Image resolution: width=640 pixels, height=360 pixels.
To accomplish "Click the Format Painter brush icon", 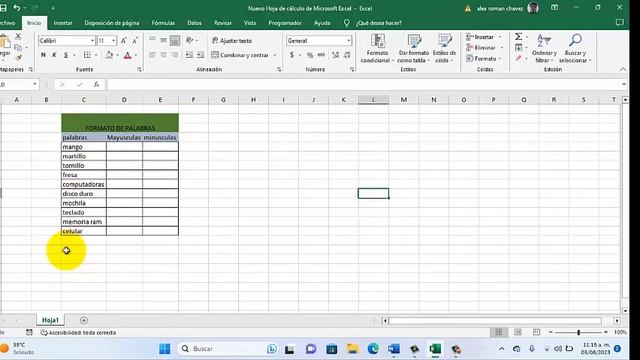I will [x=18, y=58].
